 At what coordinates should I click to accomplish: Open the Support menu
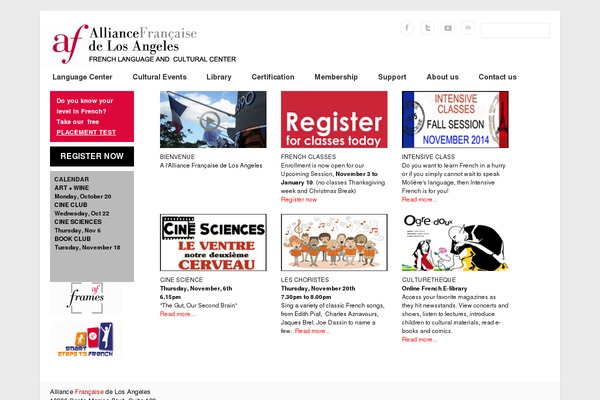pos(392,77)
